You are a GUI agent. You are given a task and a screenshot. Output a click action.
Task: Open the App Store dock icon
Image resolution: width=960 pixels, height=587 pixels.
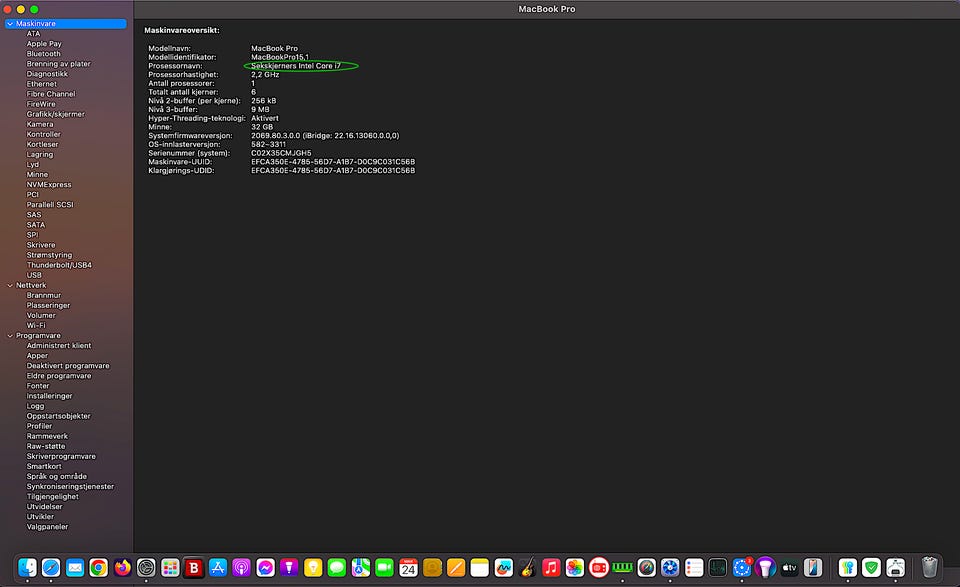(x=217, y=567)
